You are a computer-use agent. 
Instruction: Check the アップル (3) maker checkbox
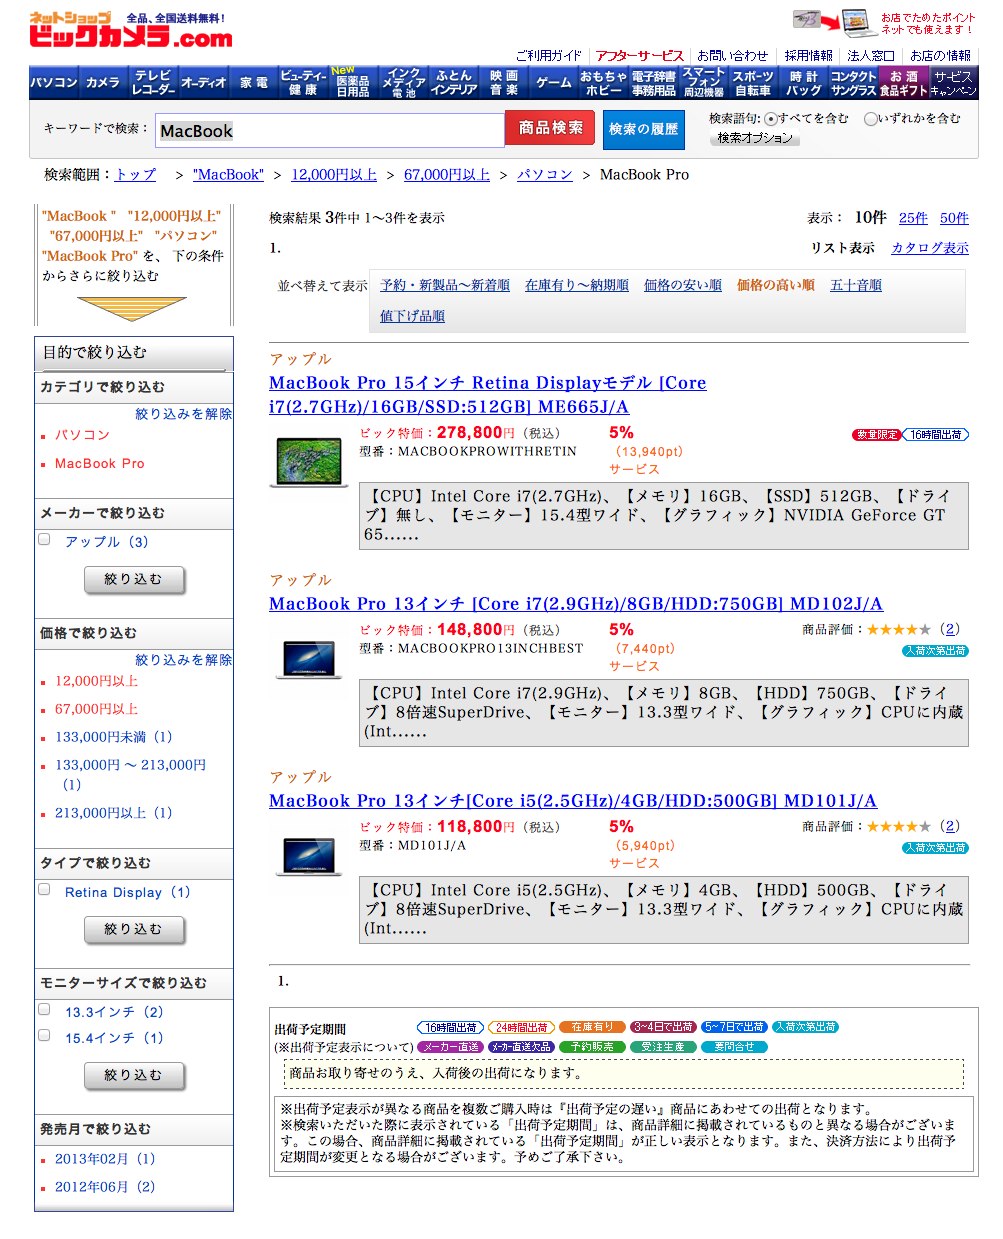pyautogui.click(x=44, y=540)
